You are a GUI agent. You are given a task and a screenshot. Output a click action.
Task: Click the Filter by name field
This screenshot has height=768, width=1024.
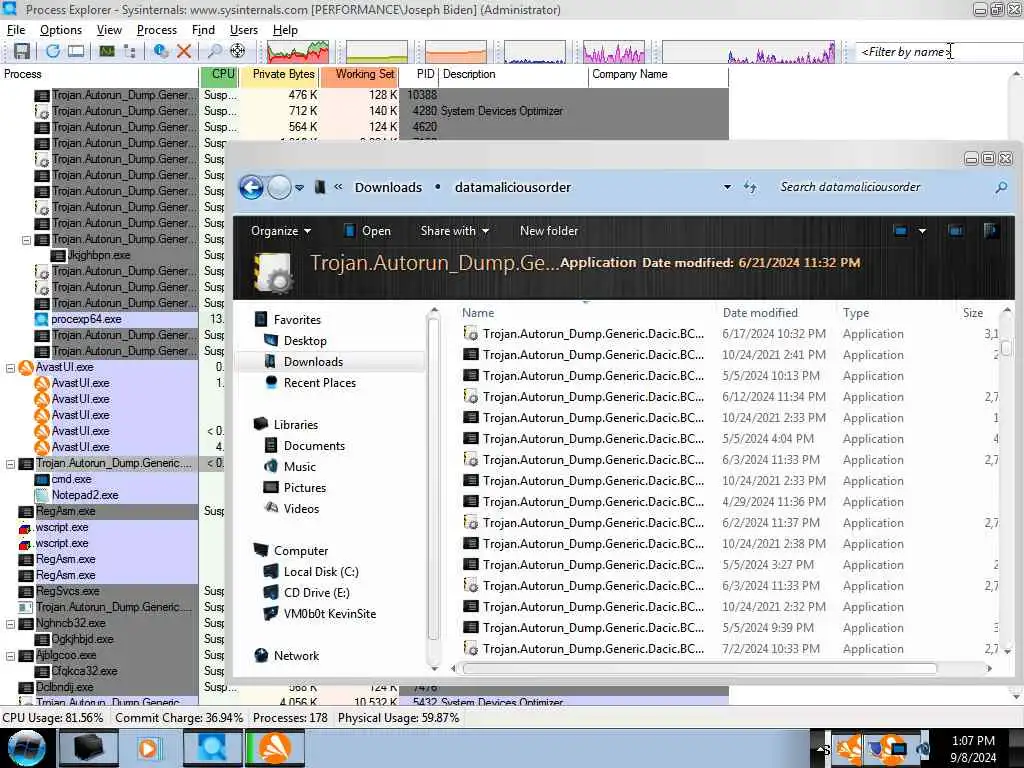pyautogui.click(x=938, y=52)
